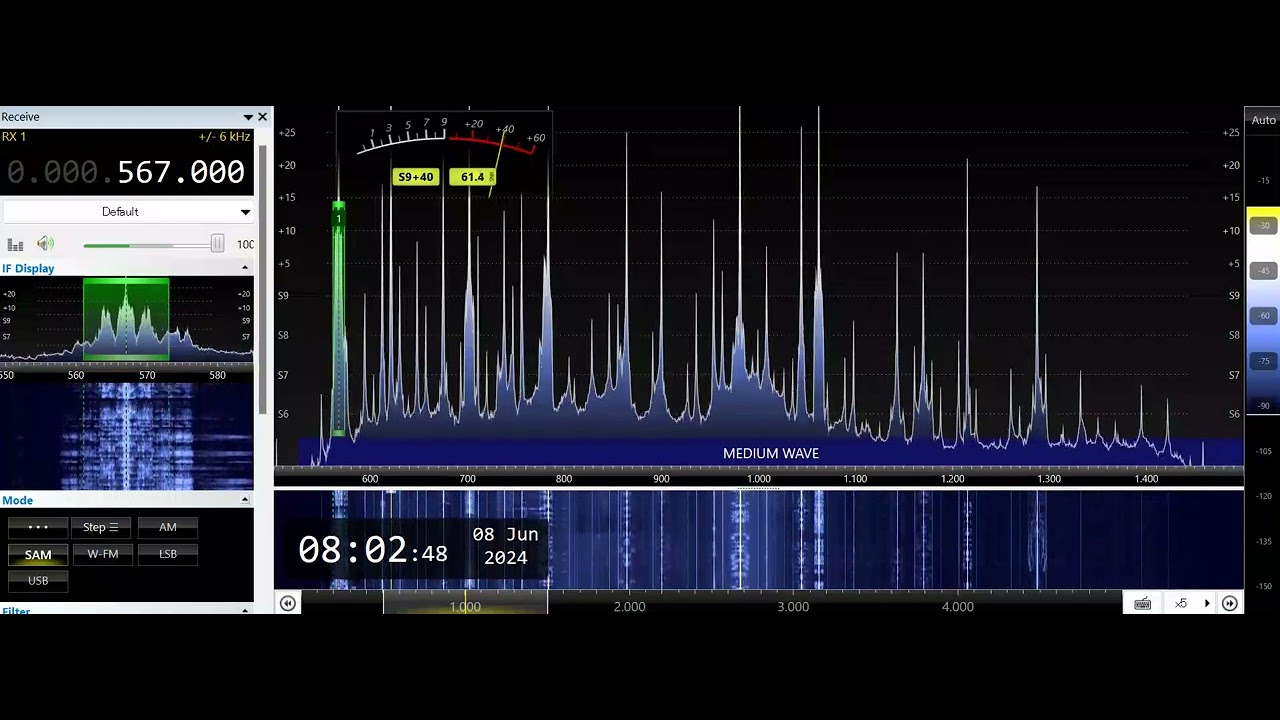Image resolution: width=1280 pixels, height=720 pixels.
Task: Click the three-dots more modes button
Action: point(38,527)
